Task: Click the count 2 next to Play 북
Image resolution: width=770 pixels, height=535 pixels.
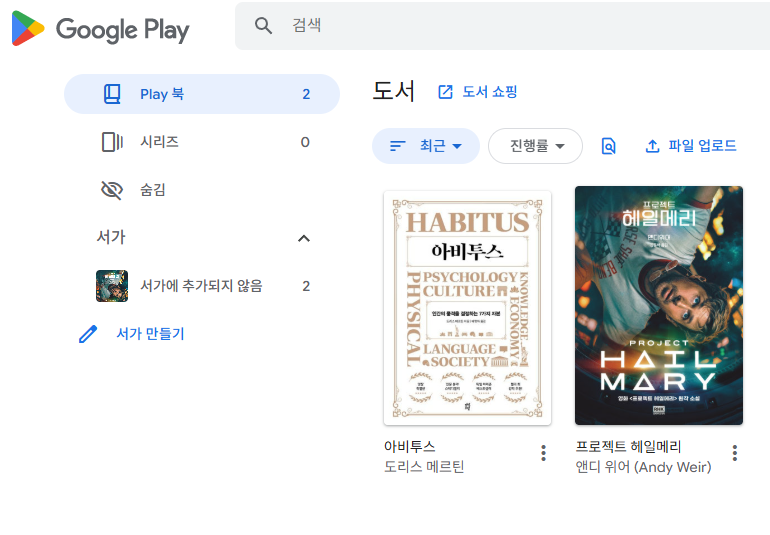Action: tap(306, 94)
